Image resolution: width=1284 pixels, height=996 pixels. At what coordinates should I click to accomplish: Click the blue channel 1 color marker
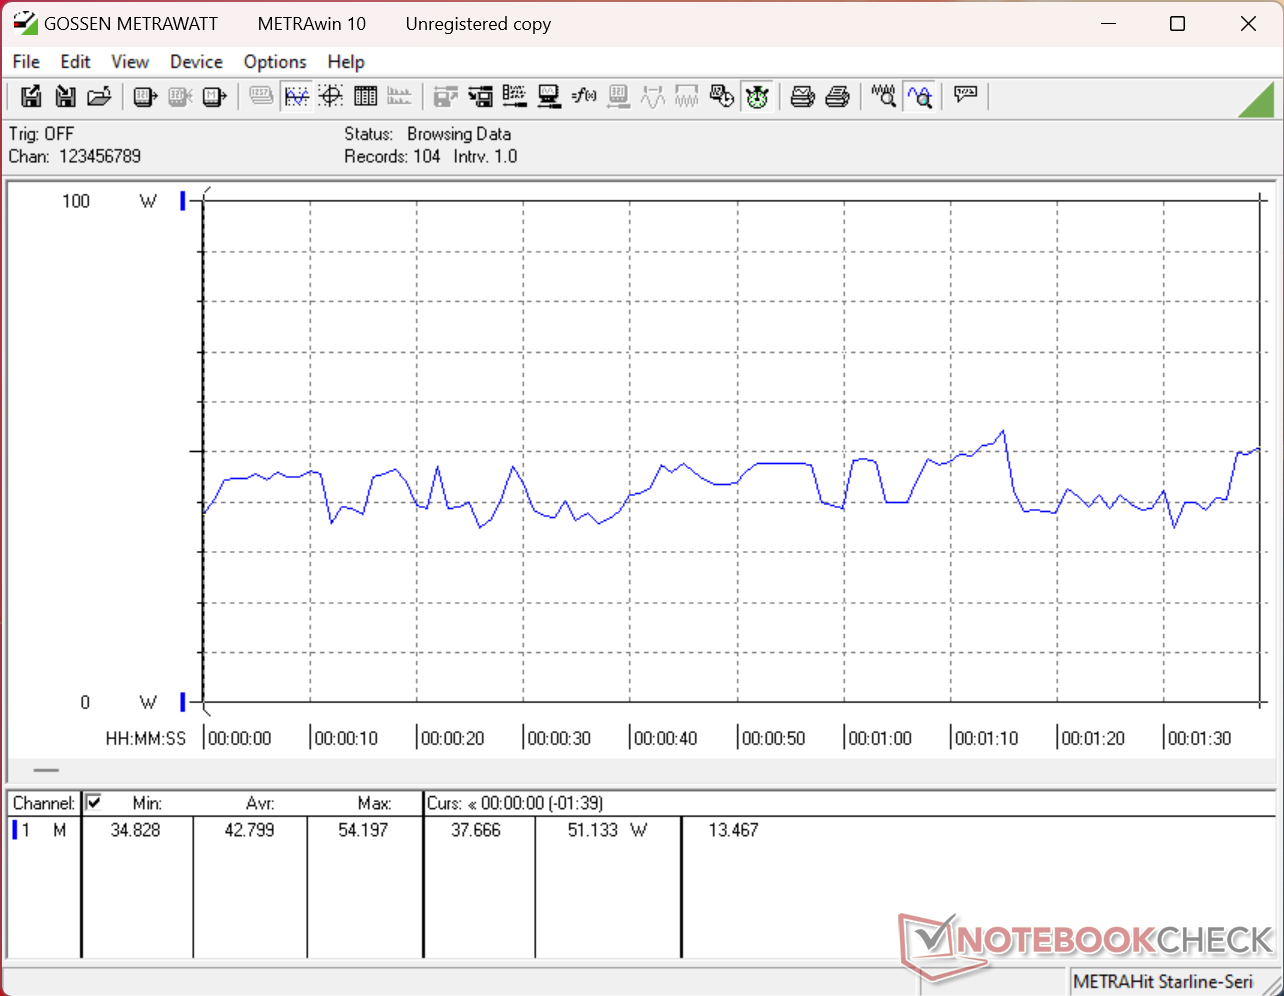tap(14, 830)
